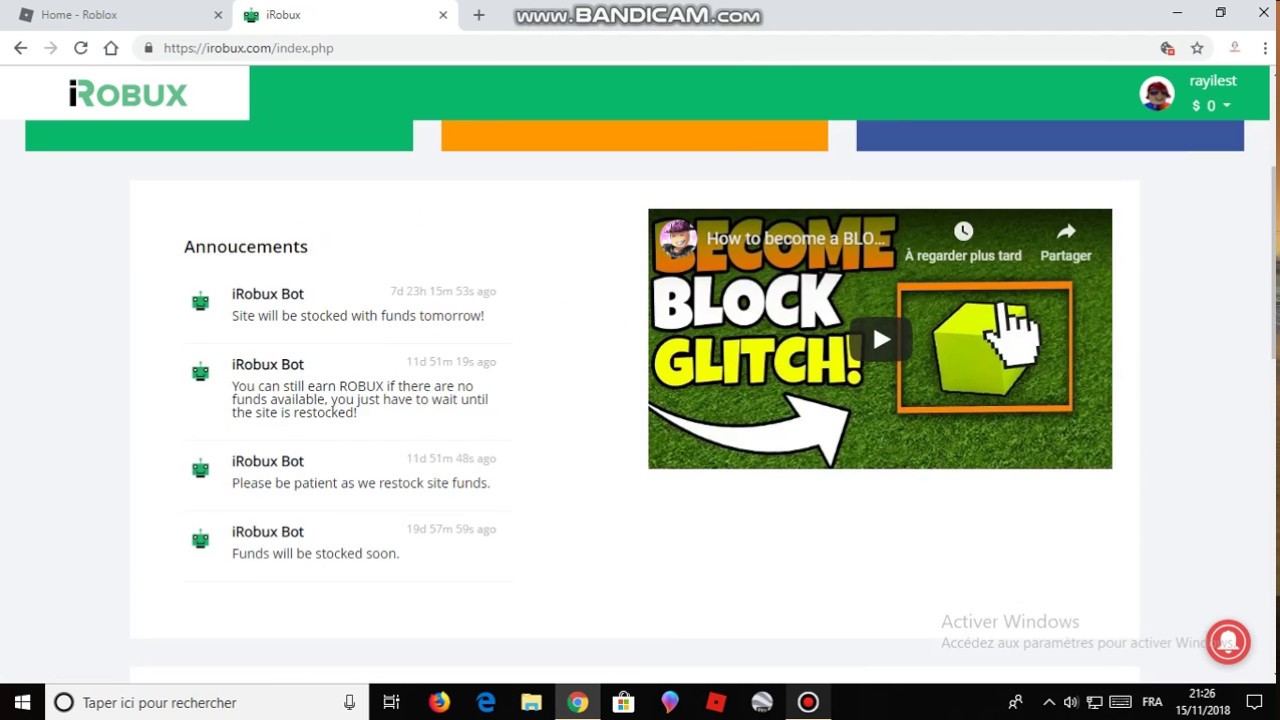This screenshot has width=1280, height=720.
Task: Click the bot avatar next to 'Funds will be stocked soon.'
Action: pyautogui.click(x=201, y=540)
